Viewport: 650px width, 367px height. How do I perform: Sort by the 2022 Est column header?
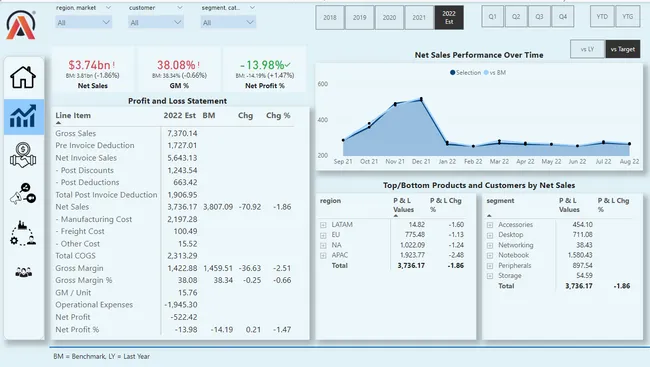tap(179, 115)
